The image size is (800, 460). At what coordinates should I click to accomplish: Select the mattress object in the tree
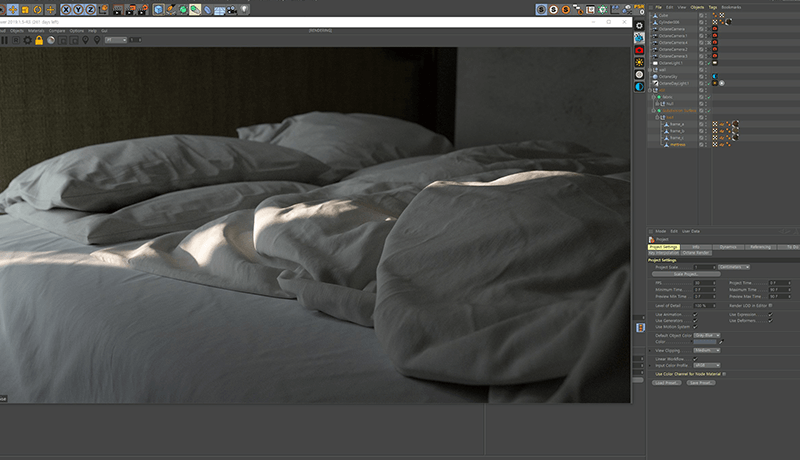[x=678, y=145]
